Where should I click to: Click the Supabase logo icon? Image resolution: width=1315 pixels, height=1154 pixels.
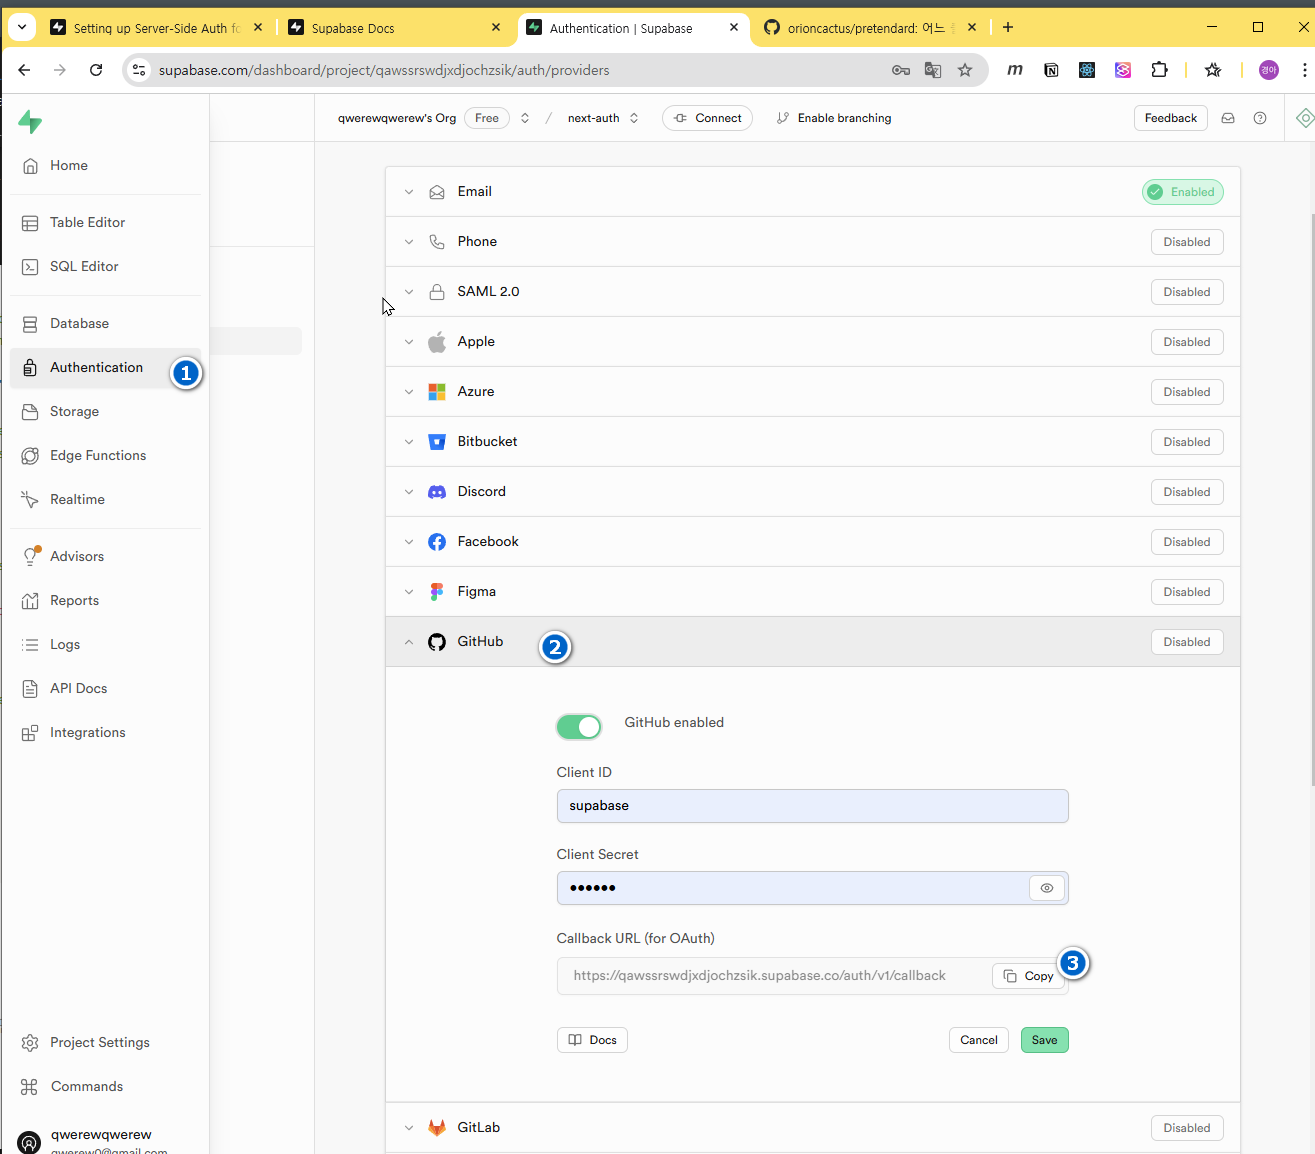click(x=30, y=122)
